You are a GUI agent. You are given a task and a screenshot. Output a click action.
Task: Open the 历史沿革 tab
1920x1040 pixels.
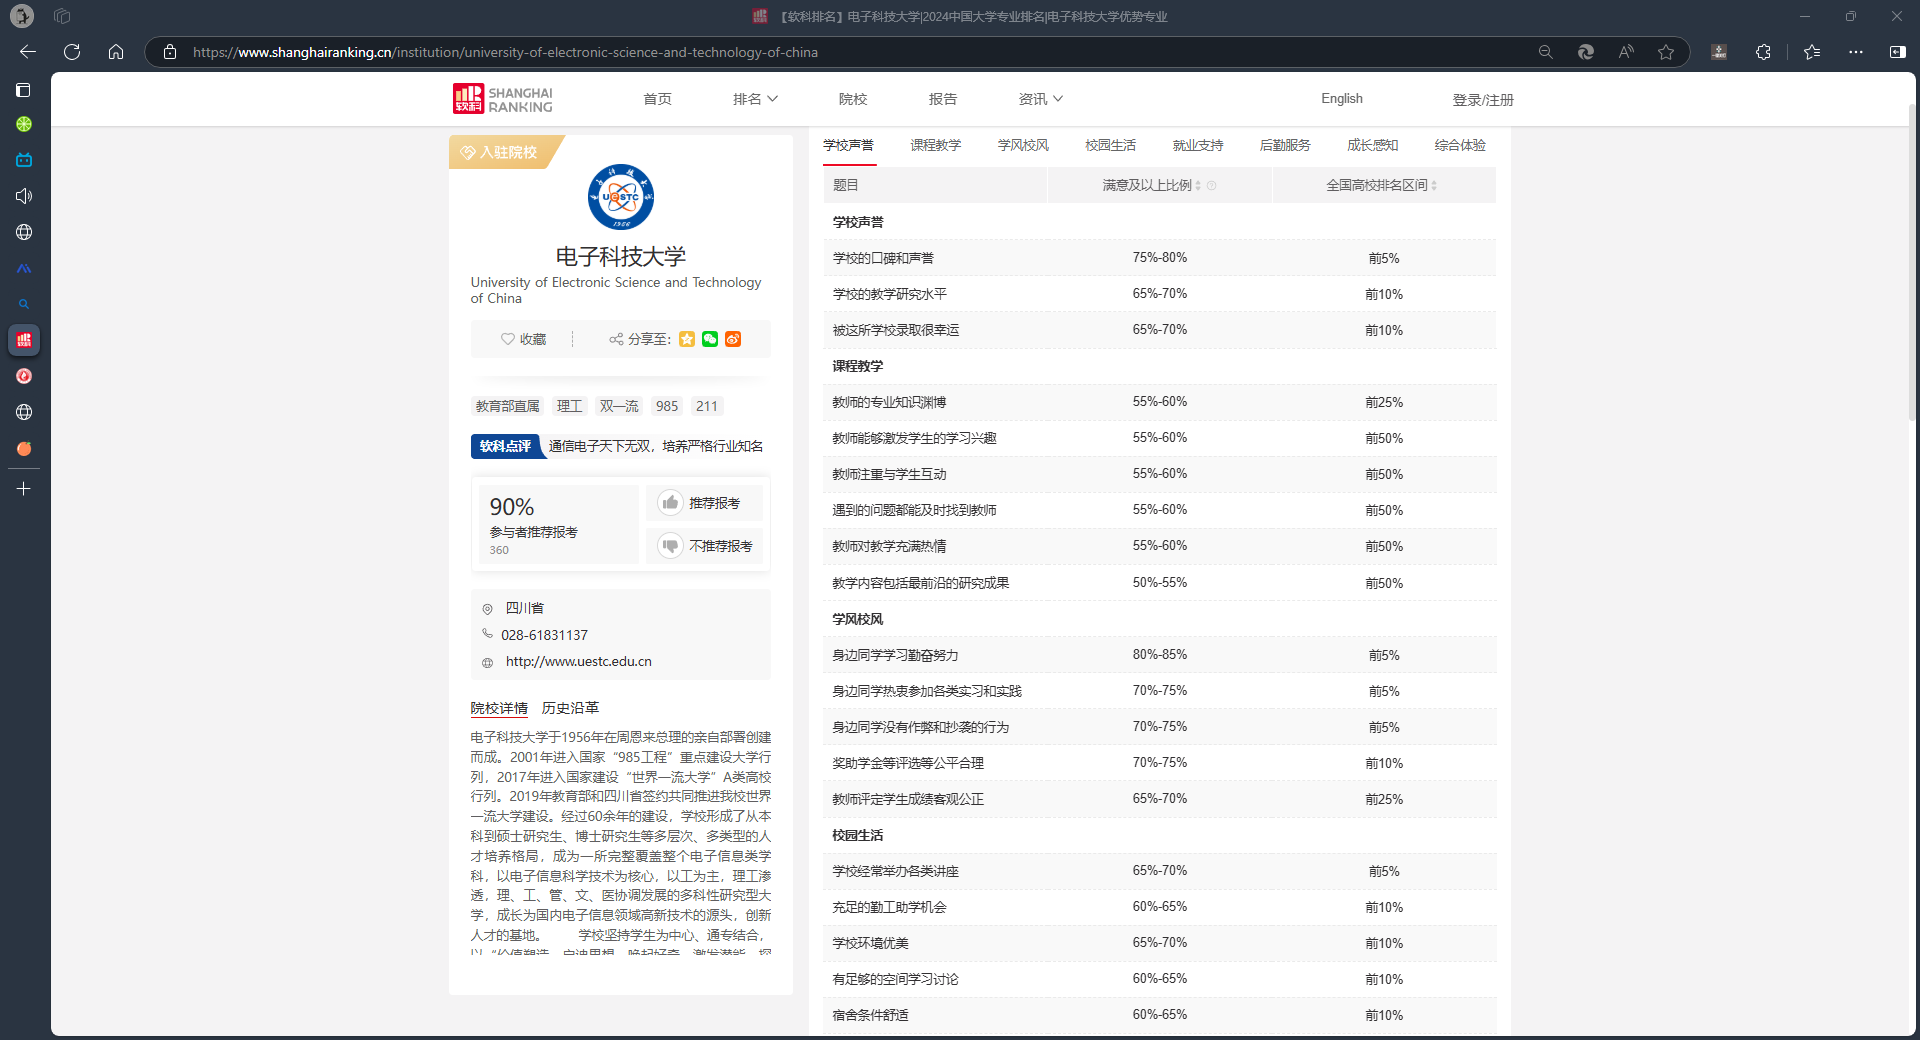[570, 708]
